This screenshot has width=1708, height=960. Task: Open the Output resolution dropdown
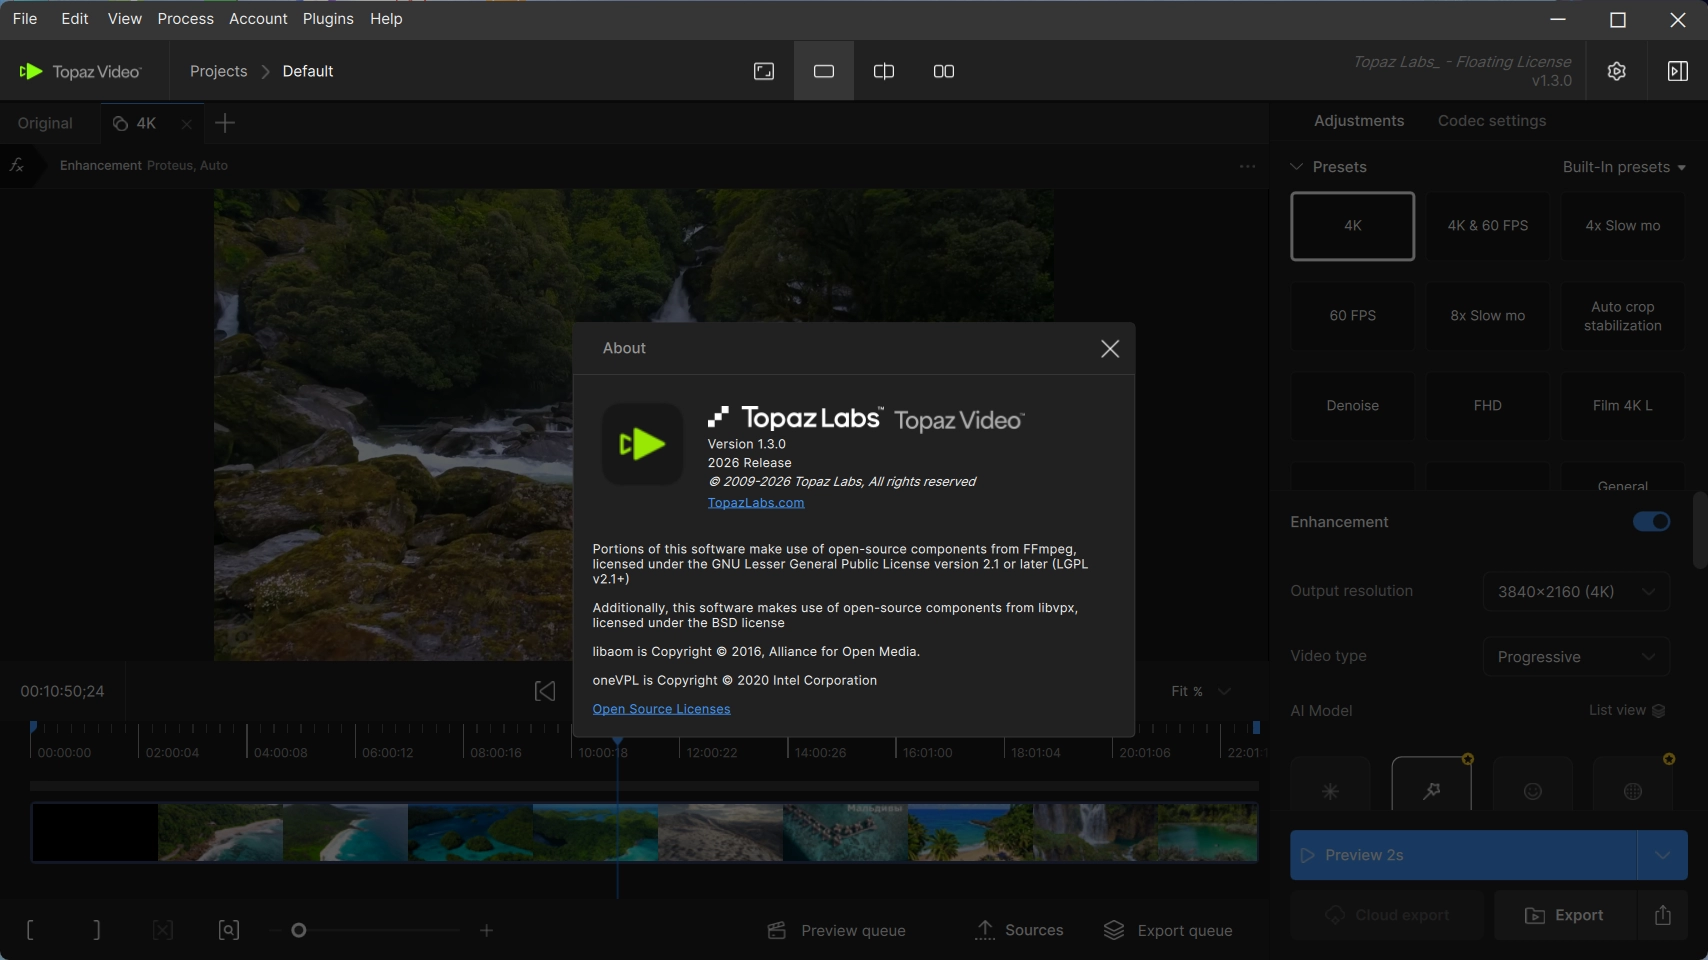coord(1576,592)
